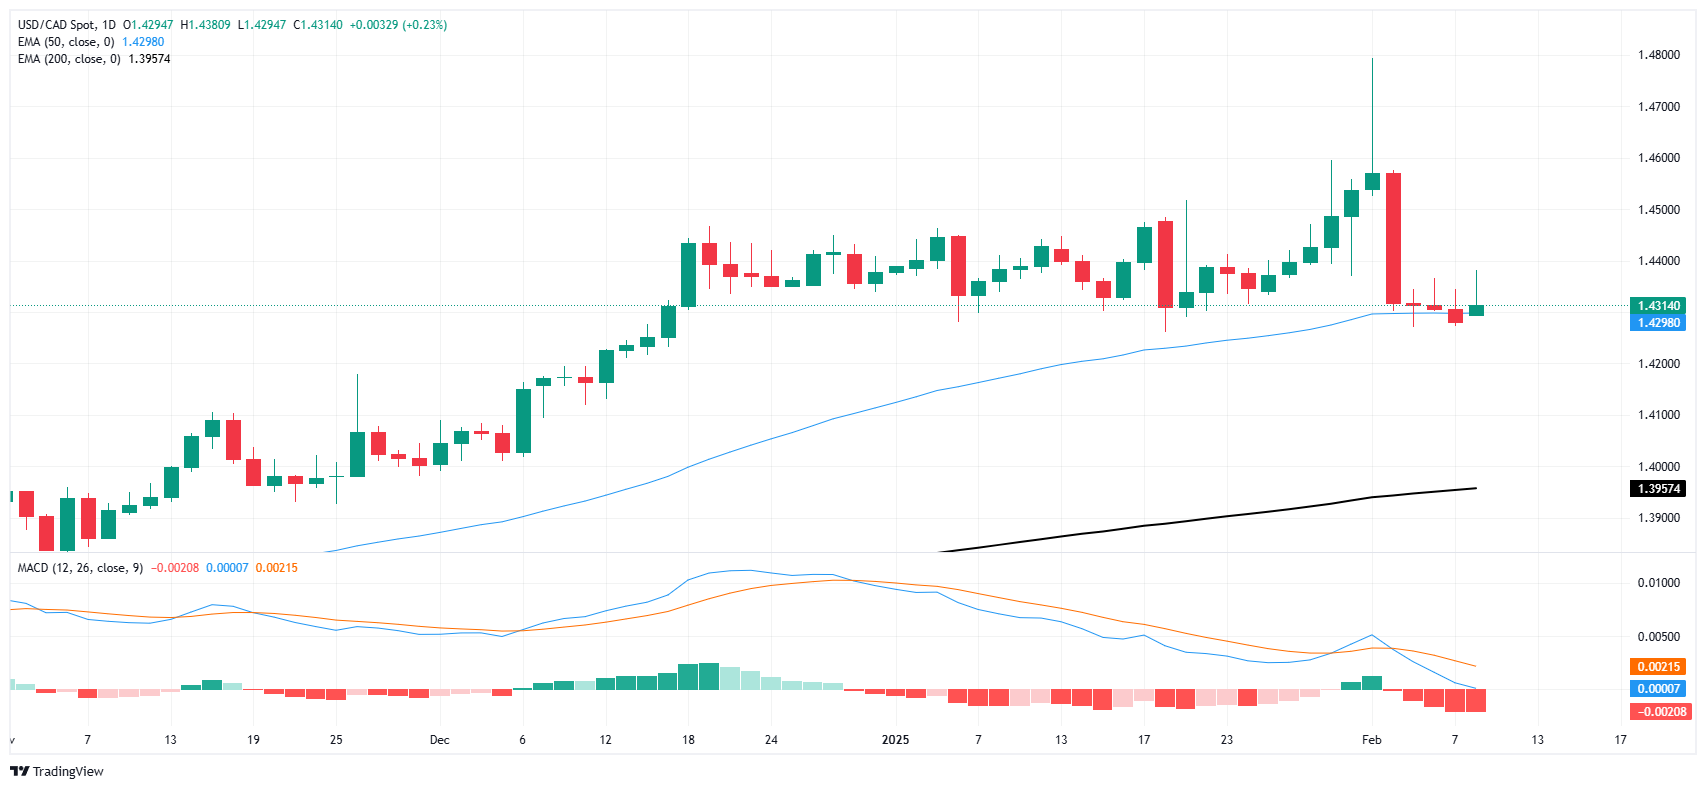The width and height of the screenshot is (1706, 789).
Task: Select the USD/CAD Spot symbol title
Action: point(66,25)
